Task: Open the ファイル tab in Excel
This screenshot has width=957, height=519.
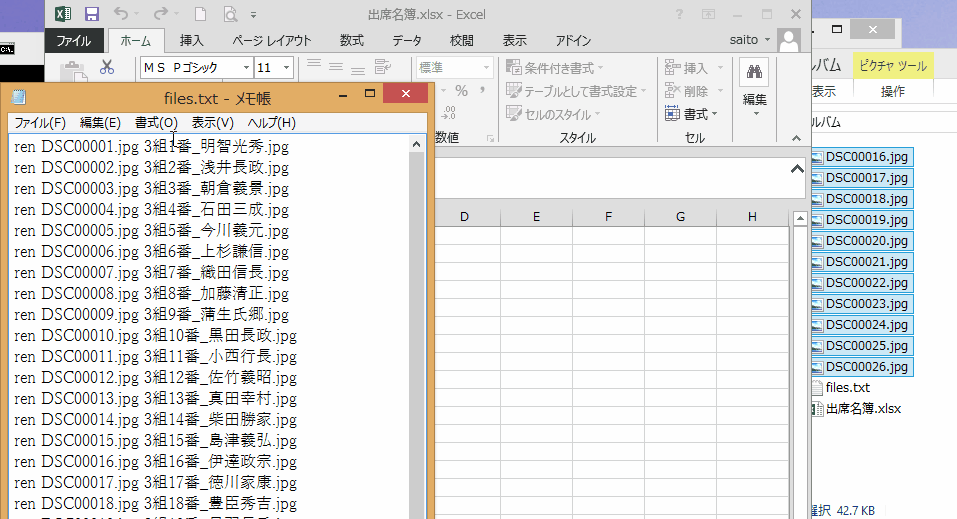Action: (x=73, y=40)
